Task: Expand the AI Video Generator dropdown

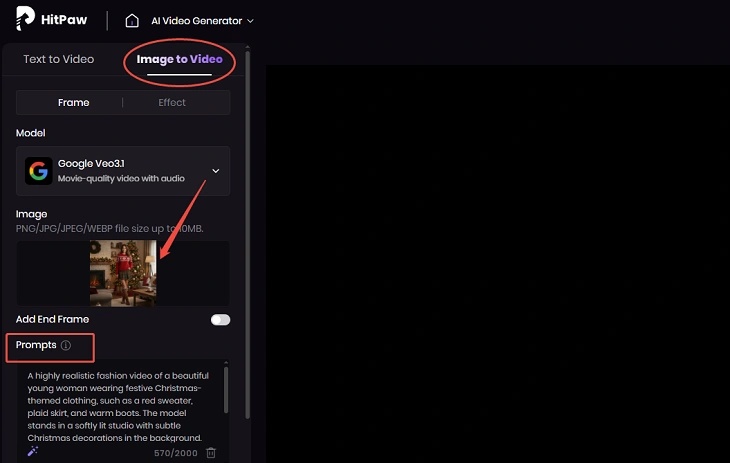Action: click(x=202, y=21)
